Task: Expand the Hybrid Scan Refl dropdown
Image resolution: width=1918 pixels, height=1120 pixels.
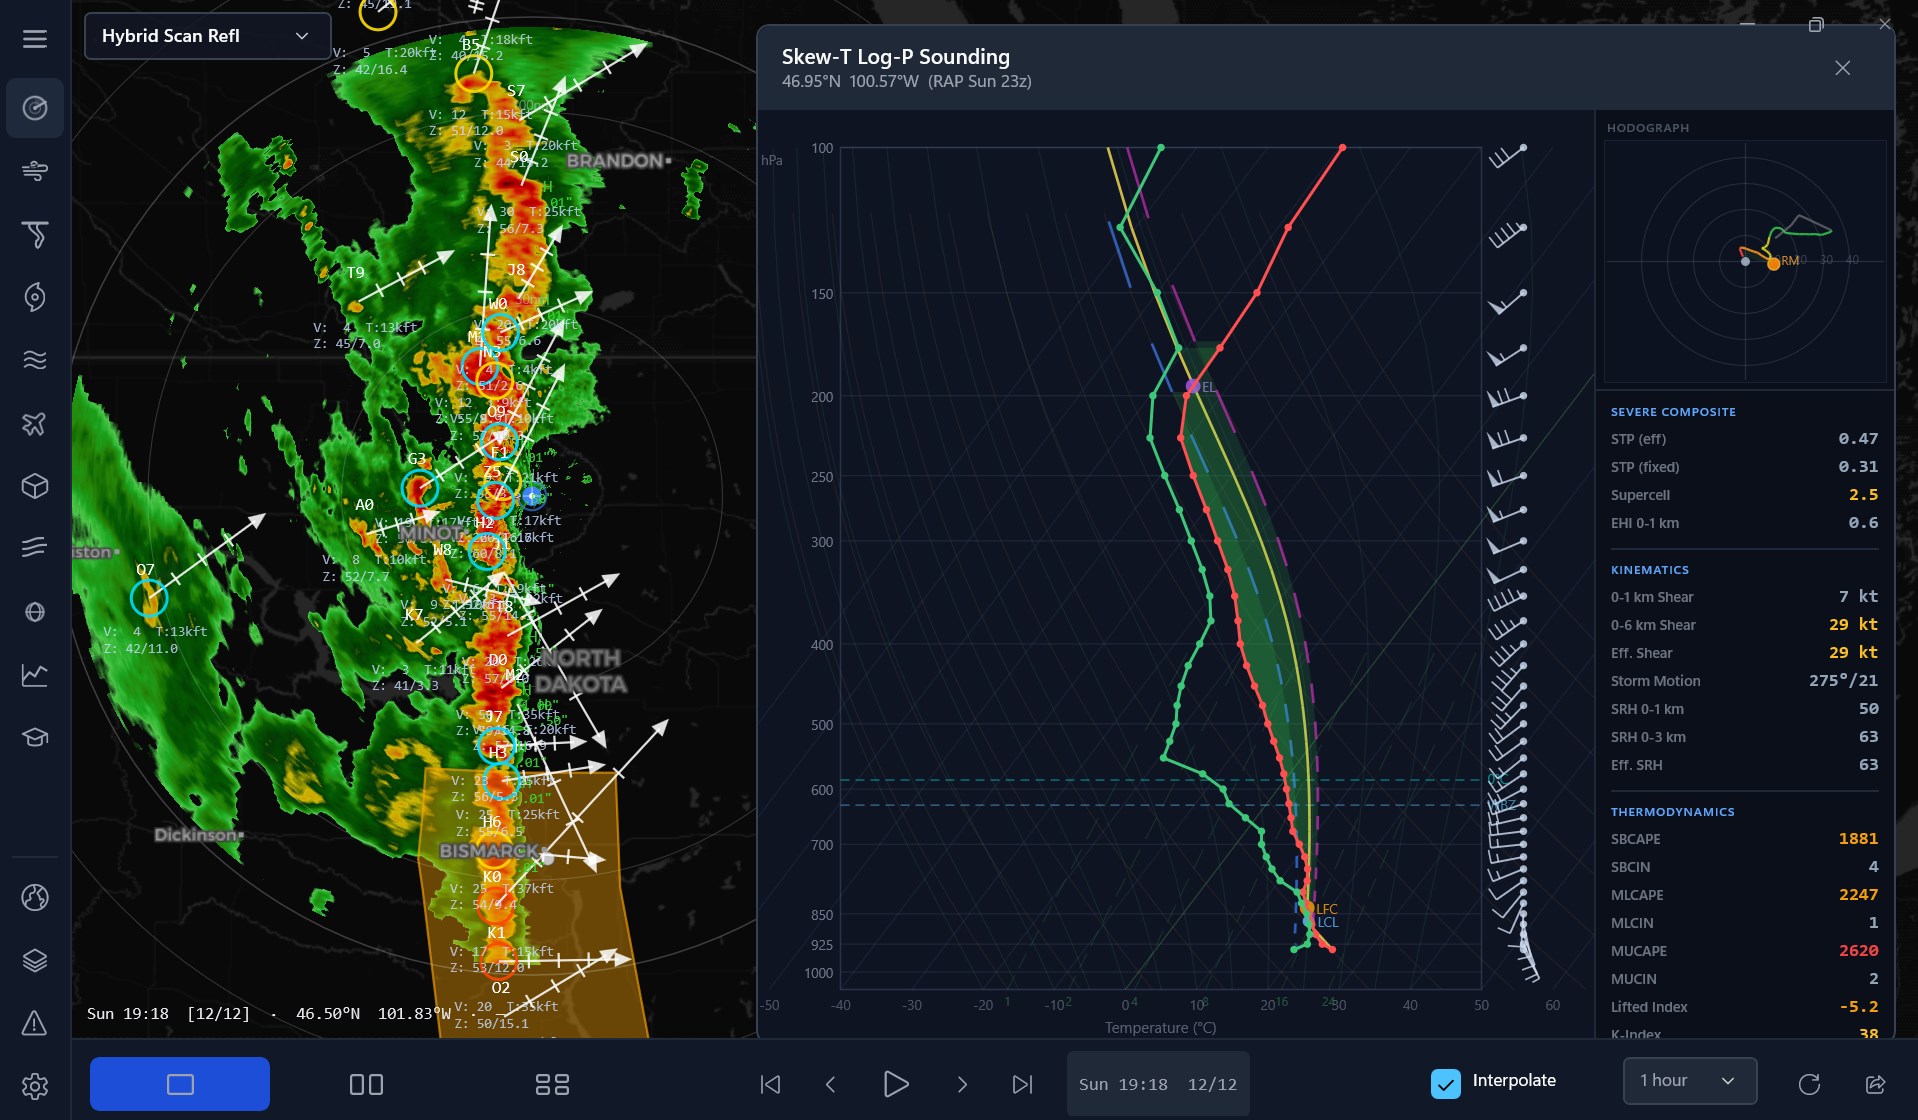Action: pos(207,36)
